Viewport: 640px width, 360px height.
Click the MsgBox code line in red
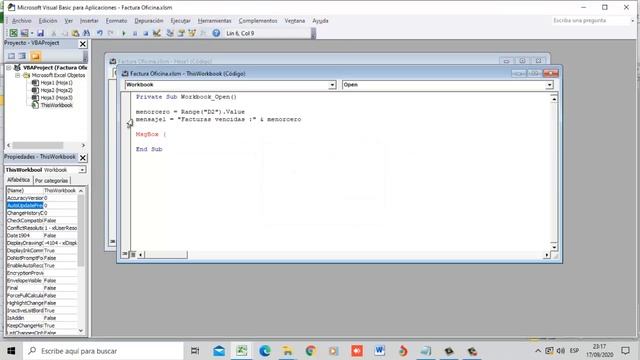[151, 134]
